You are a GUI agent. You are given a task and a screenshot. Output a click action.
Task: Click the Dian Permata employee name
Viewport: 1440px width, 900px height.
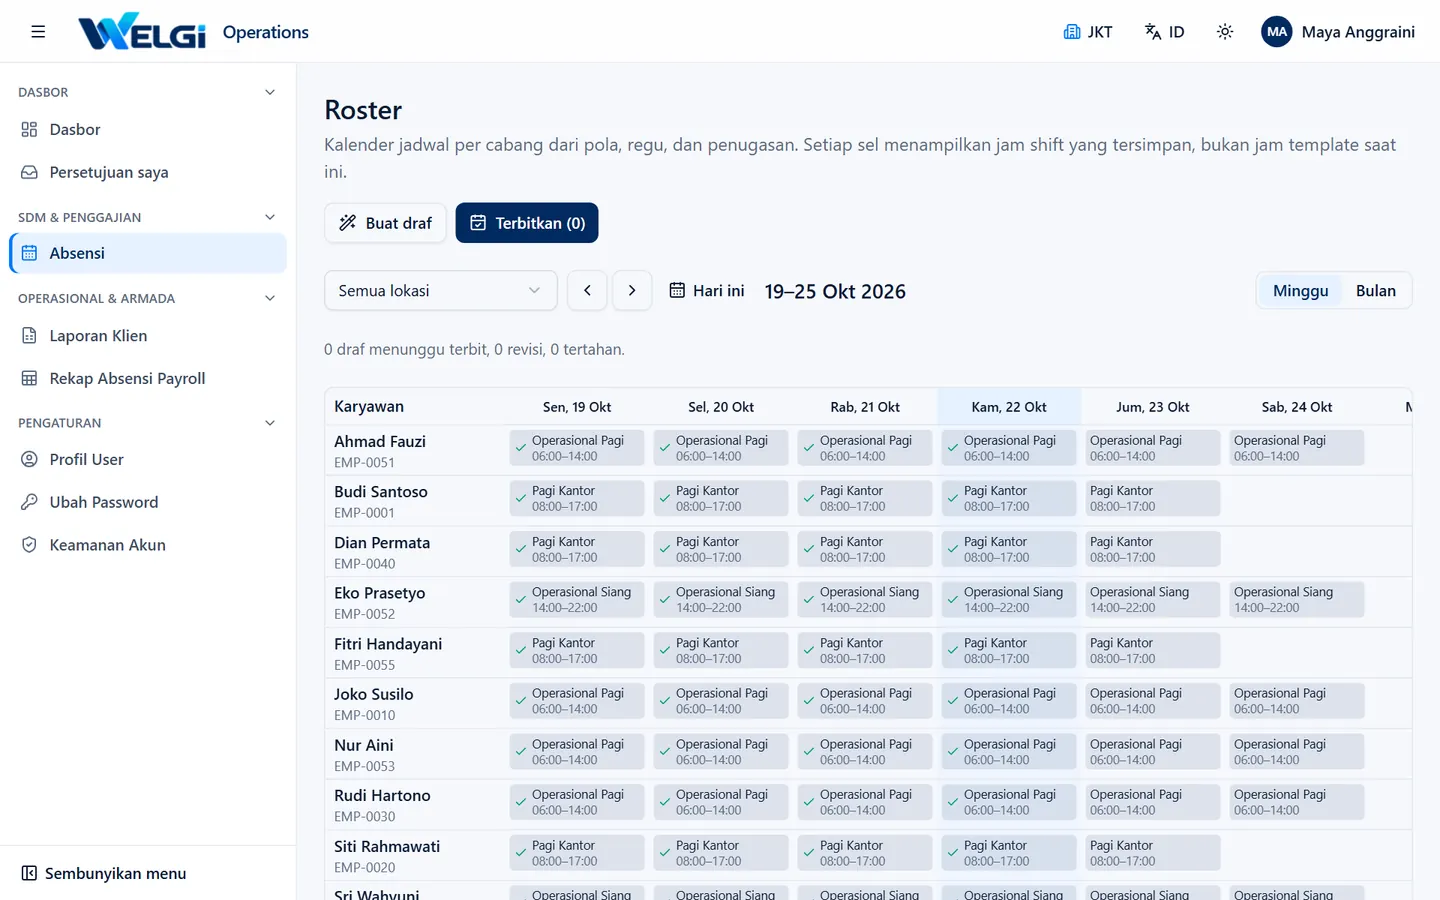click(x=382, y=543)
